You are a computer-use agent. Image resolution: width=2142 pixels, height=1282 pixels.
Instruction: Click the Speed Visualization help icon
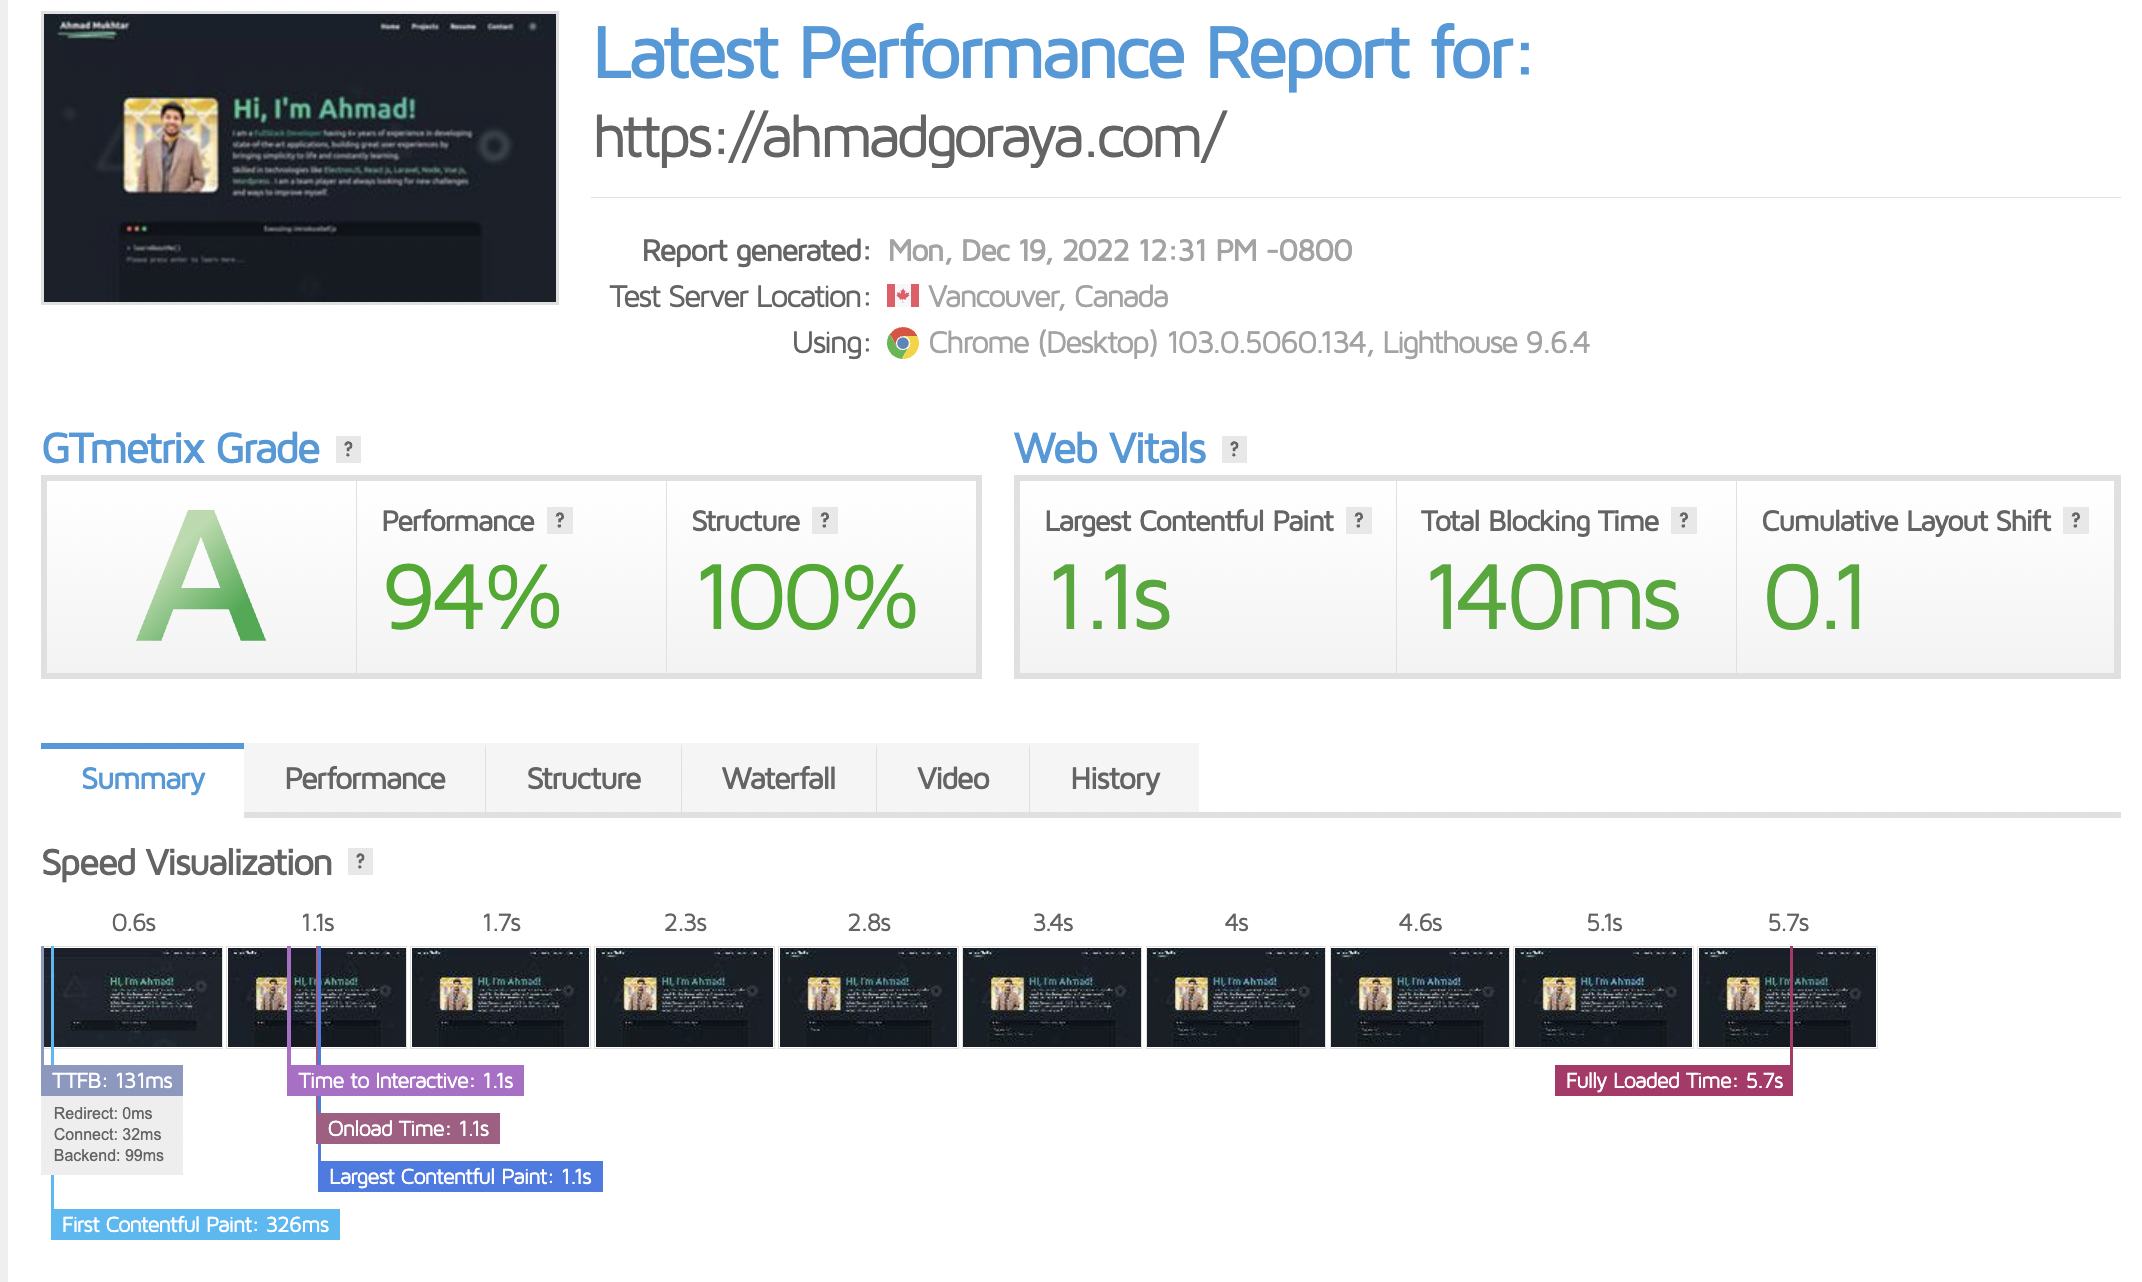tap(360, 861)
